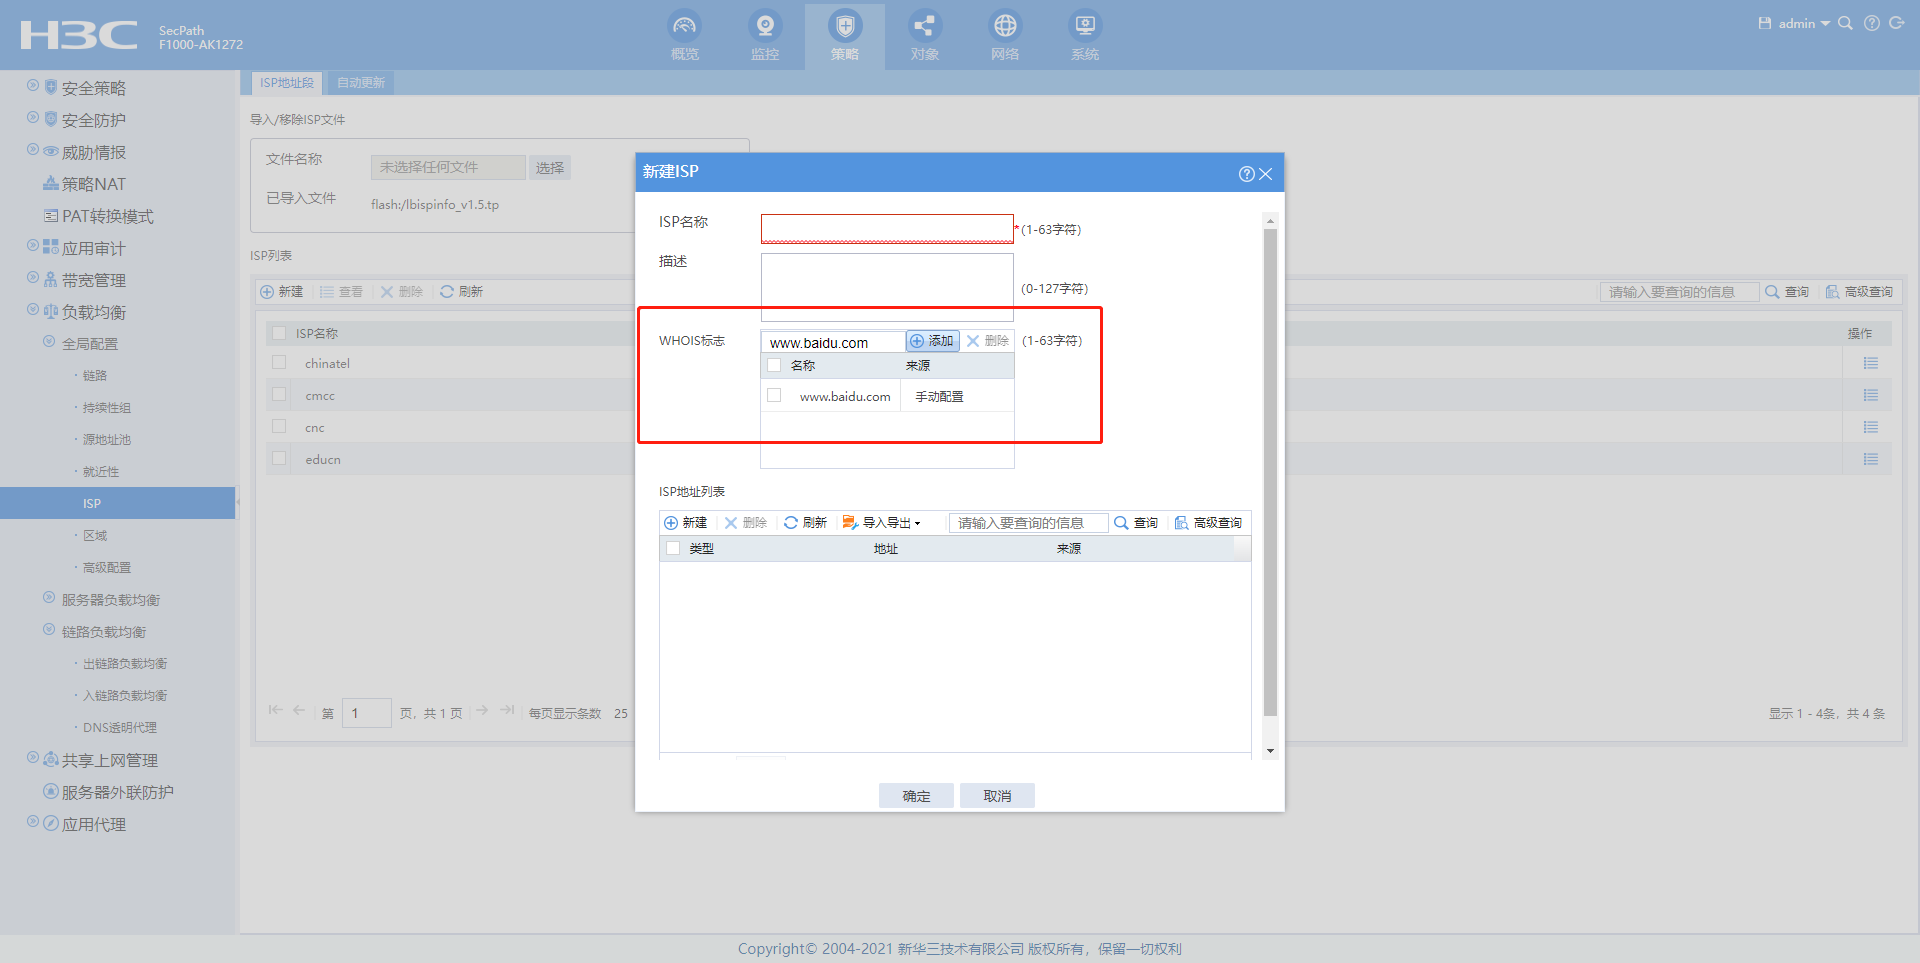Click the dialog vertical scrollbar thumb
The height and width of the screenshot is (963, 1920).
[1270, 472]
